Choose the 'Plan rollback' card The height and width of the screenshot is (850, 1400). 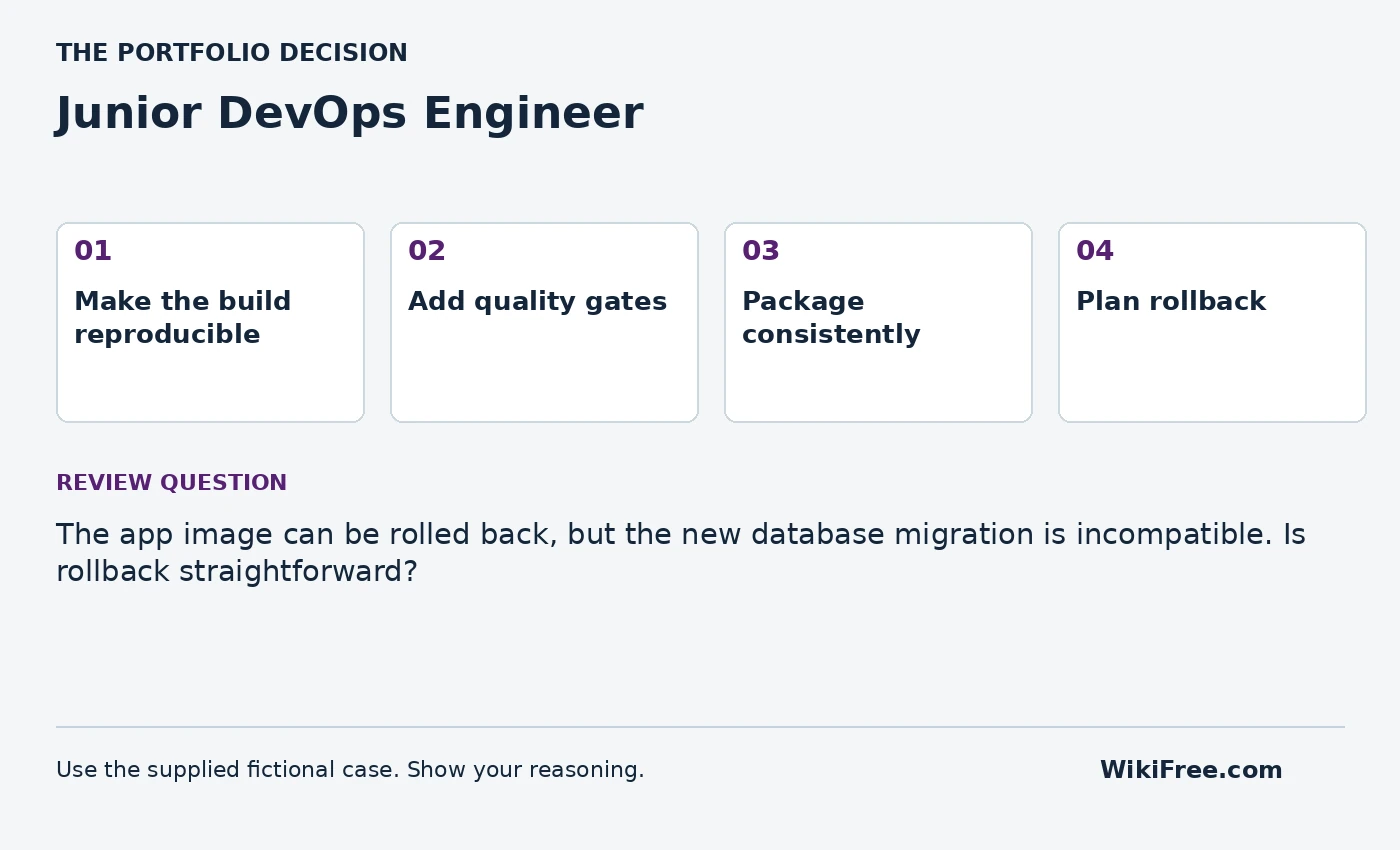(x=1212, y=322)
